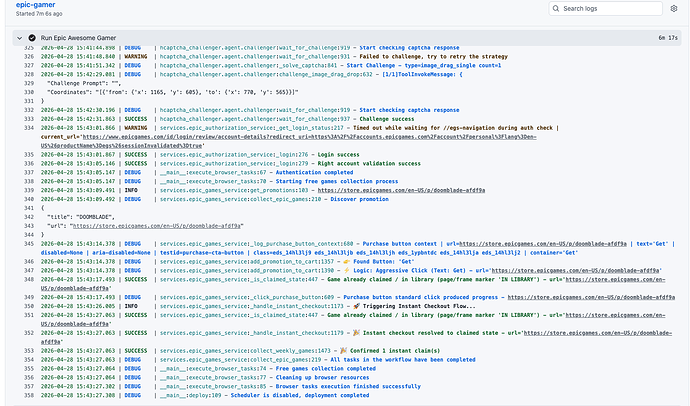
Task: Click log line number 334
Action: point(29,128)
